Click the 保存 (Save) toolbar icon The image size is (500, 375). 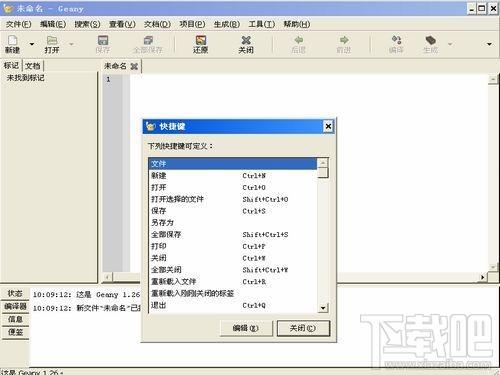click(x=103, y=44)
